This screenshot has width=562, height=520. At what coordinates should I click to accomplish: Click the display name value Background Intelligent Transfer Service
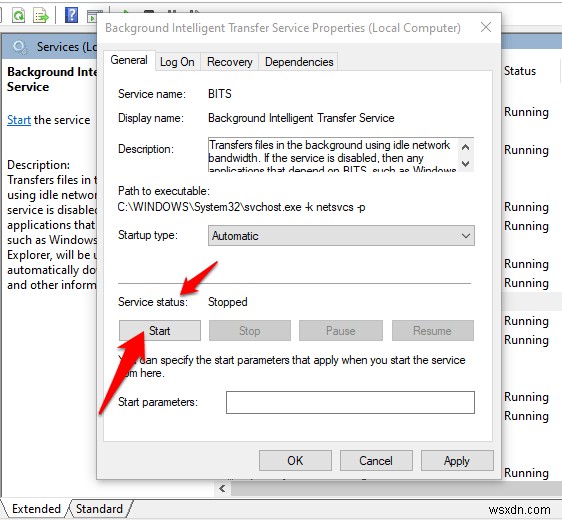point(301,118)
